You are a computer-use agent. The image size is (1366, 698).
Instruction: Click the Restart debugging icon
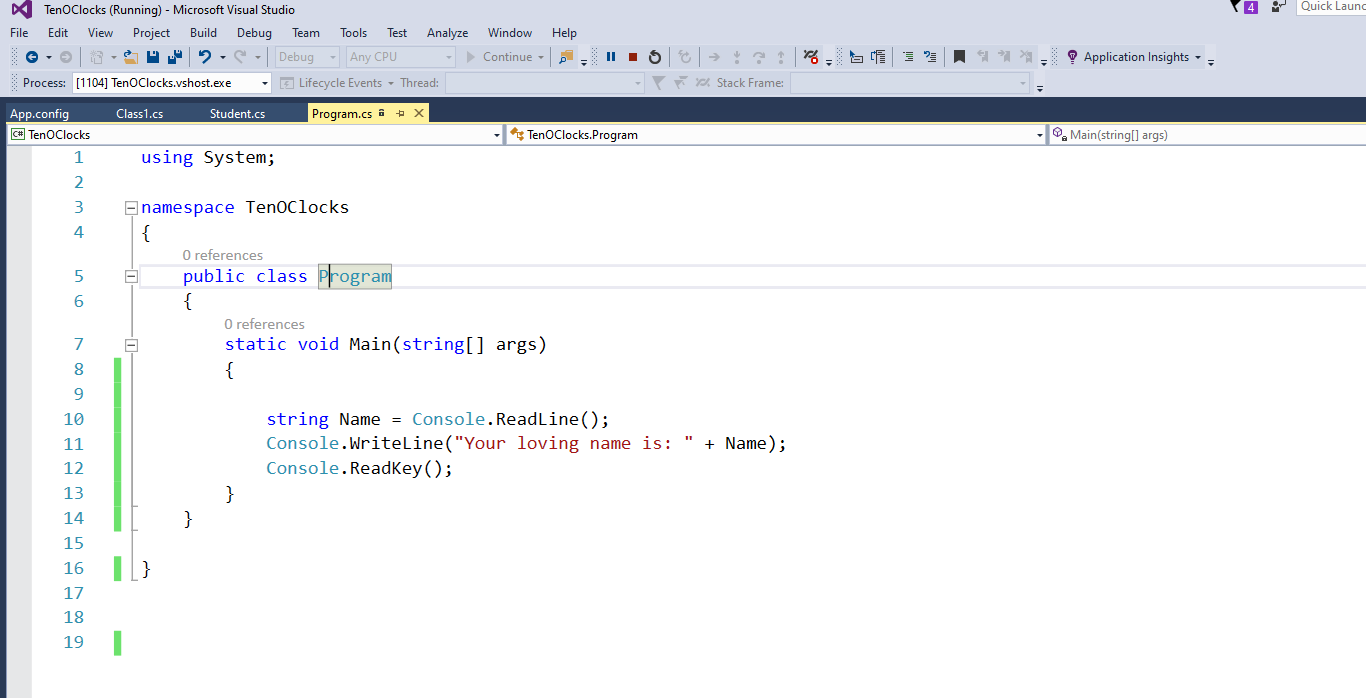655,57
